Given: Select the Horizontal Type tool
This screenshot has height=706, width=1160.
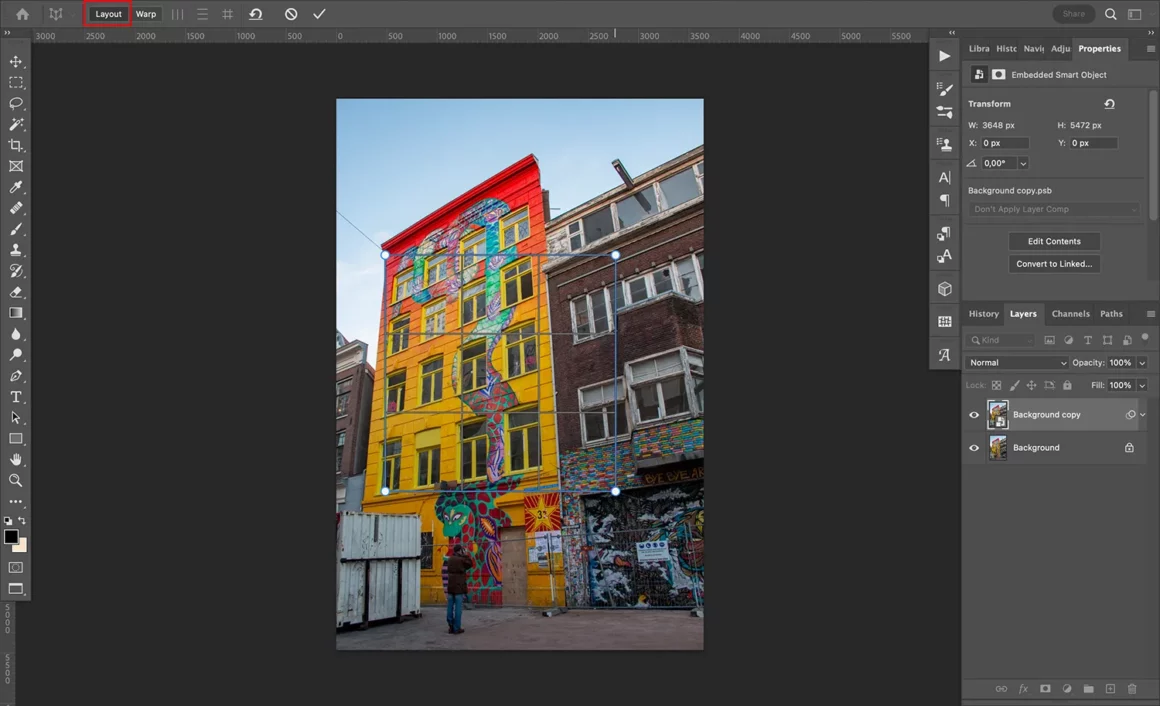Looking at the screenshot, I should point(16,397).
